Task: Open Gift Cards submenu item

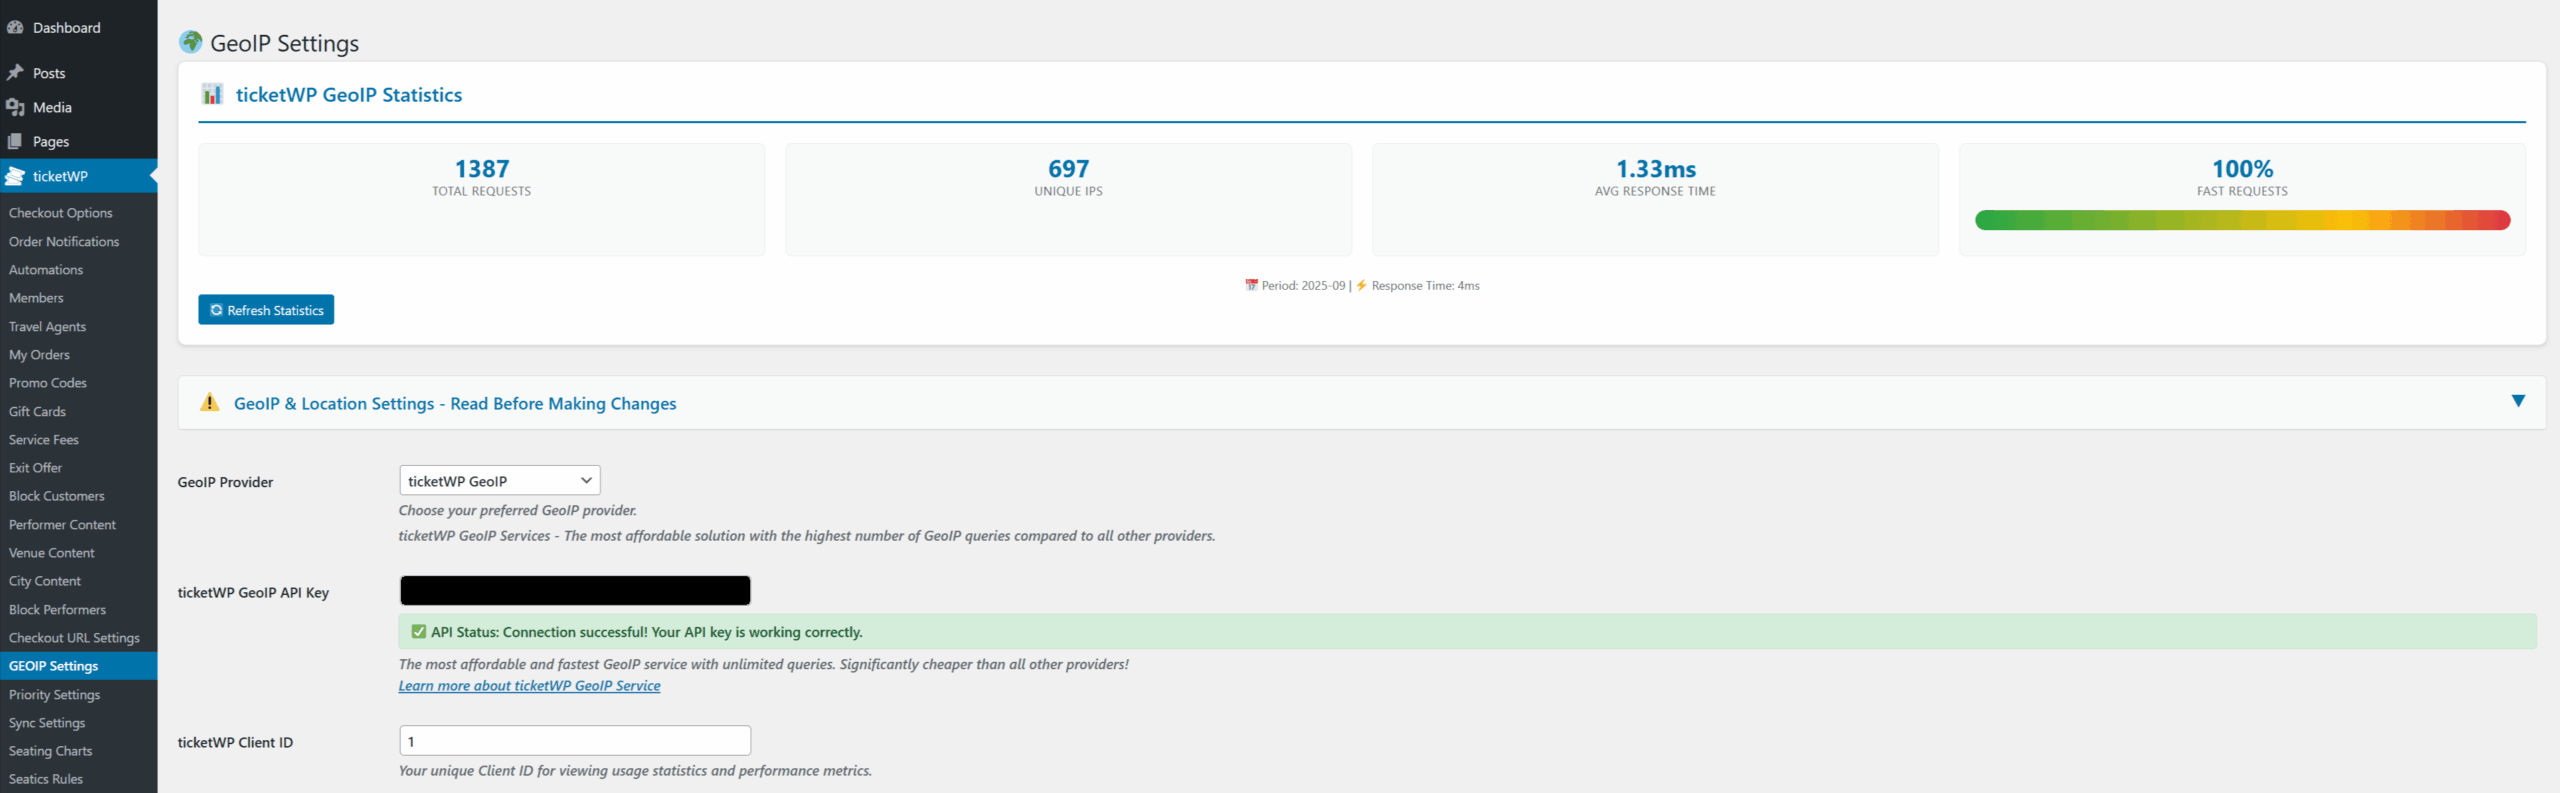Action: tap(38, 411)
